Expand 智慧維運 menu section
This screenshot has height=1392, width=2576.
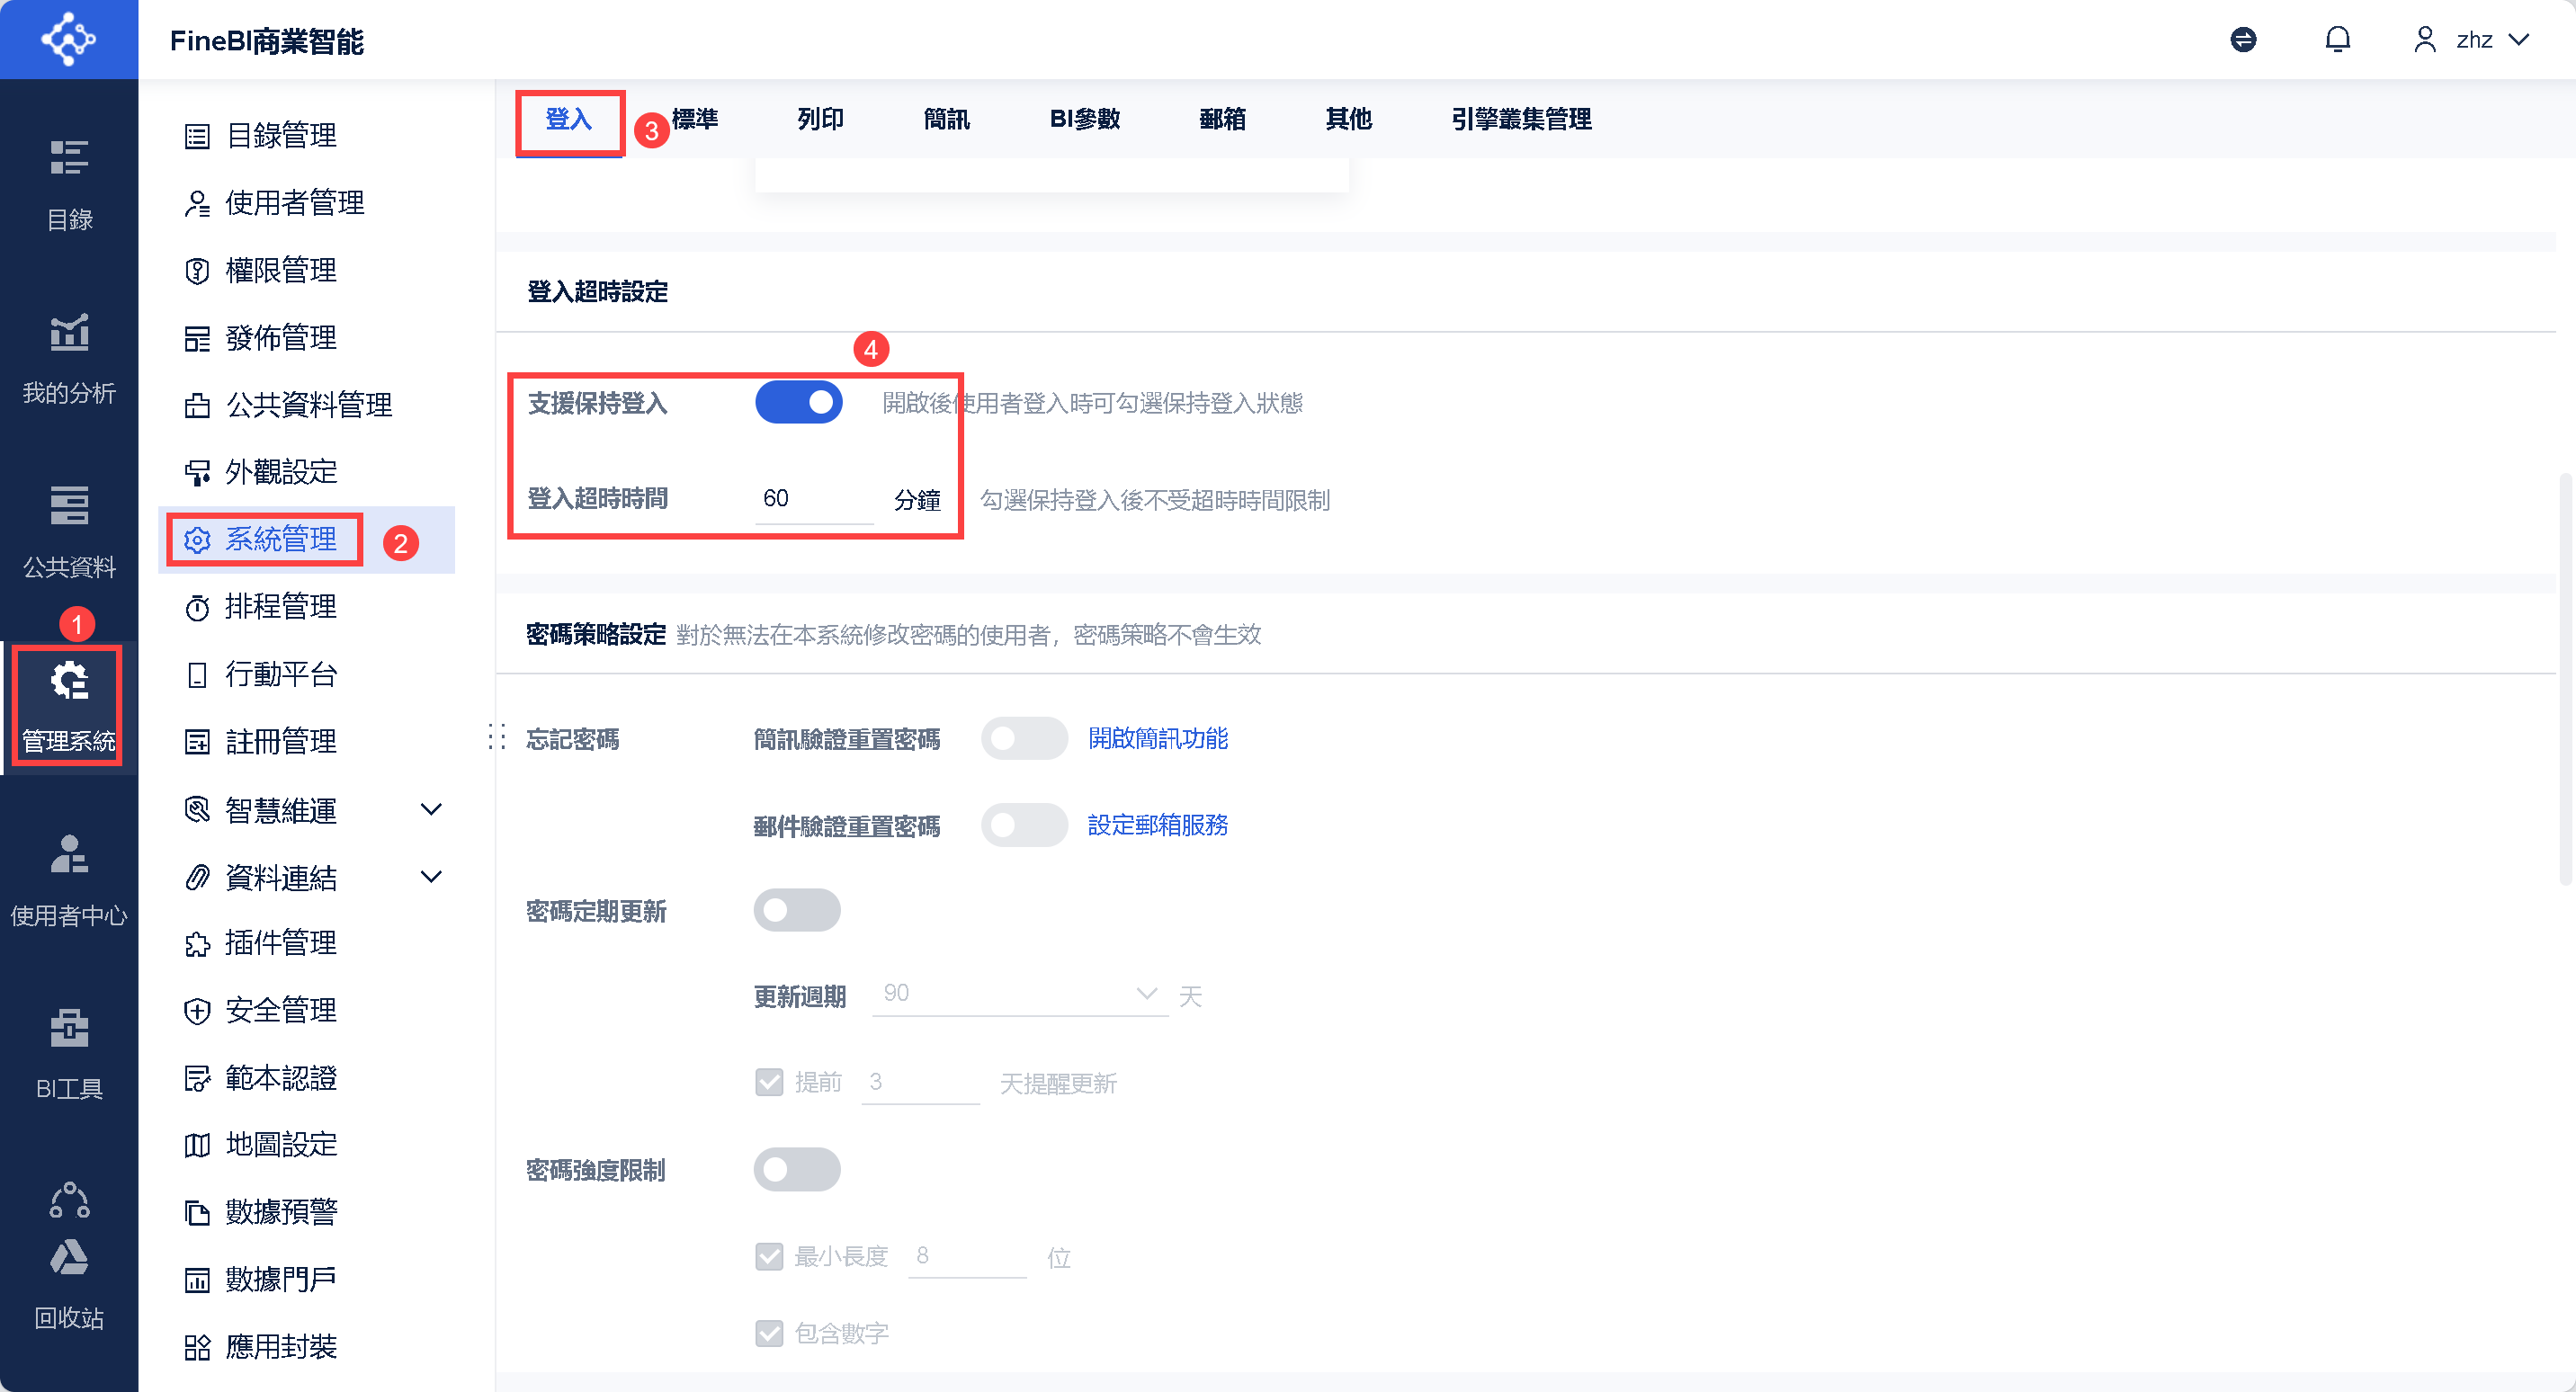pos(431,809)
